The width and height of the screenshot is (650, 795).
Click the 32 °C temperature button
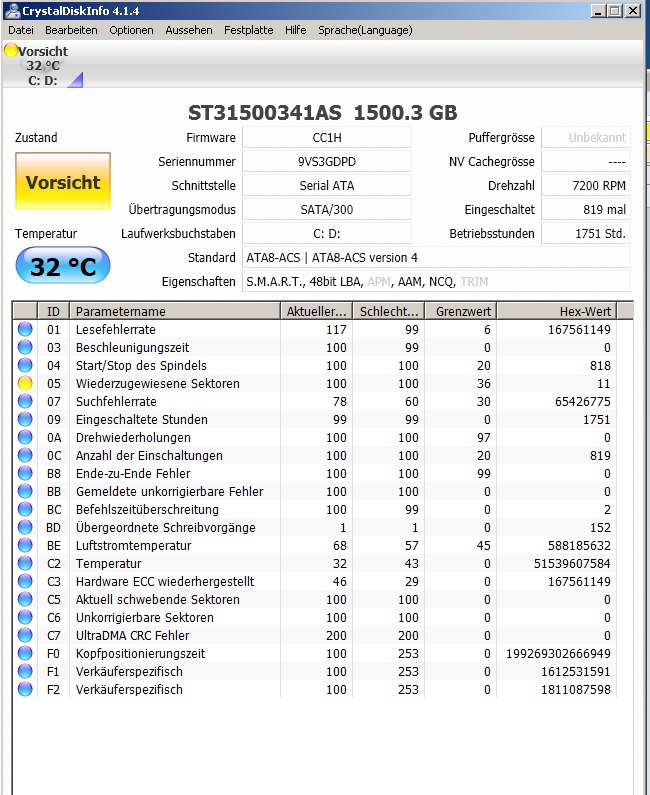point(63,266)
